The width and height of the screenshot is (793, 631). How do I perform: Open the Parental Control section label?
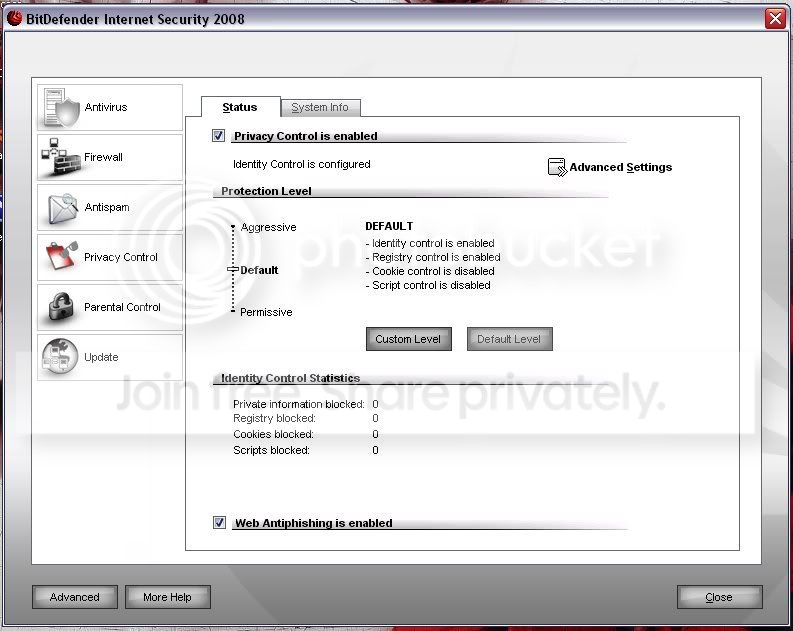122,307
